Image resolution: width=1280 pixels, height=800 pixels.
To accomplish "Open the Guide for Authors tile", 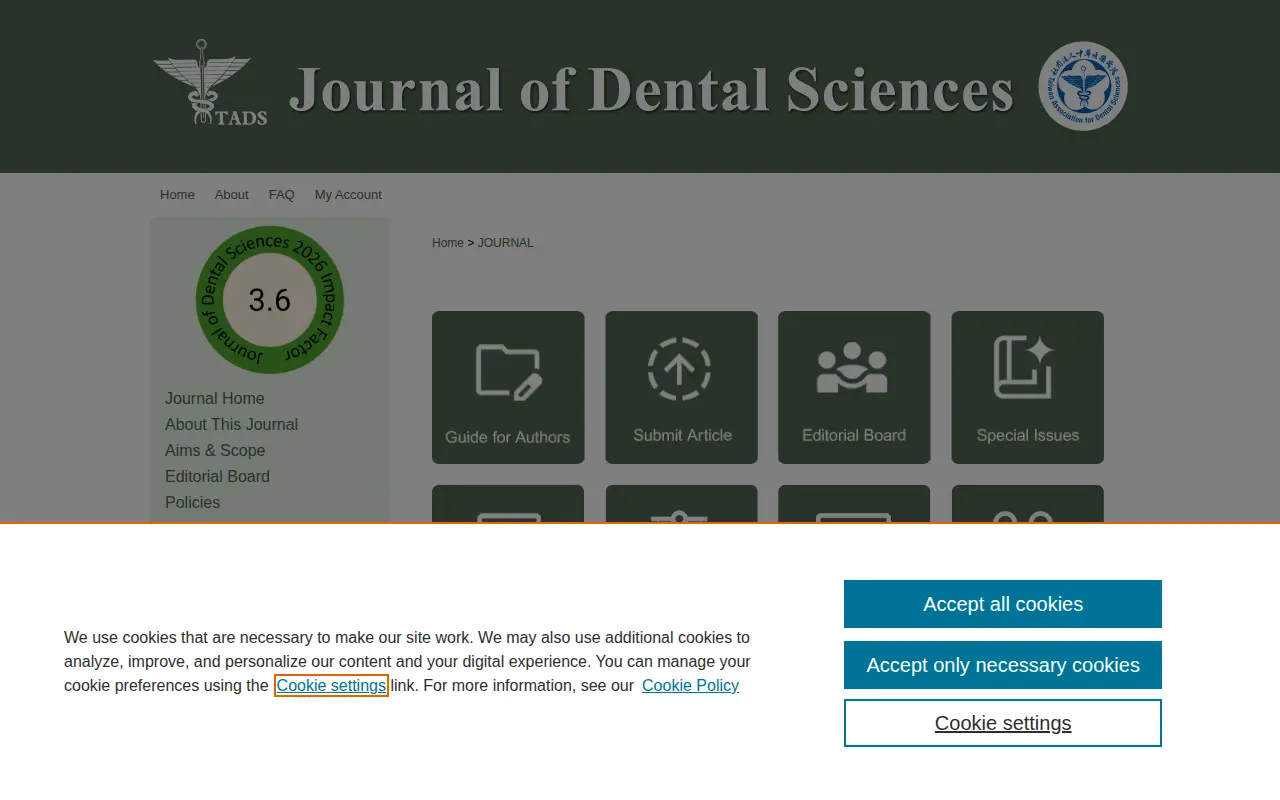I will (508, 387).
